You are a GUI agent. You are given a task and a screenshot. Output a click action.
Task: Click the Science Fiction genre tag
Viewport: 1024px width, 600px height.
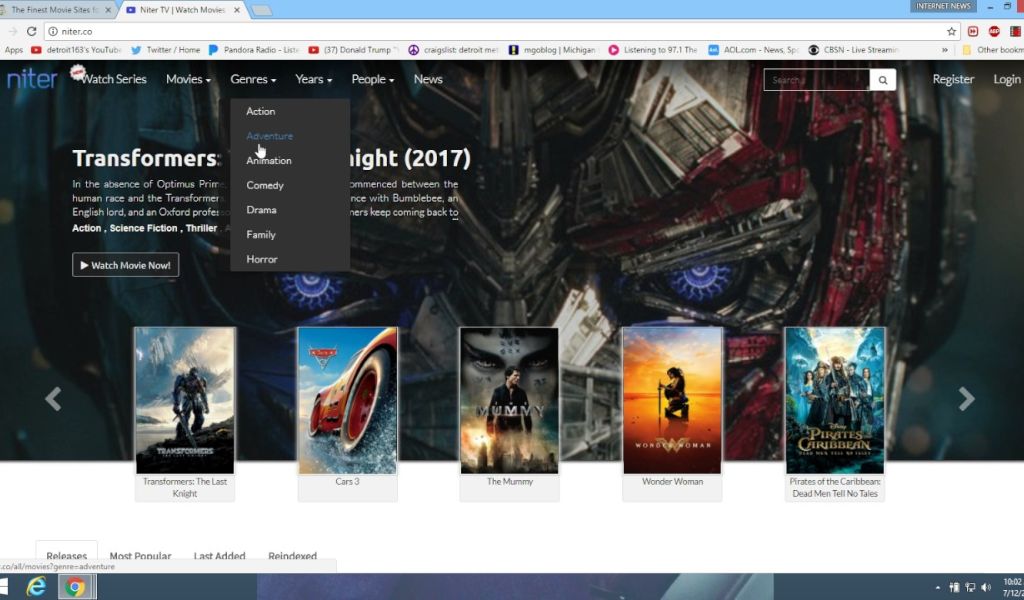click(x=144, y=228)
